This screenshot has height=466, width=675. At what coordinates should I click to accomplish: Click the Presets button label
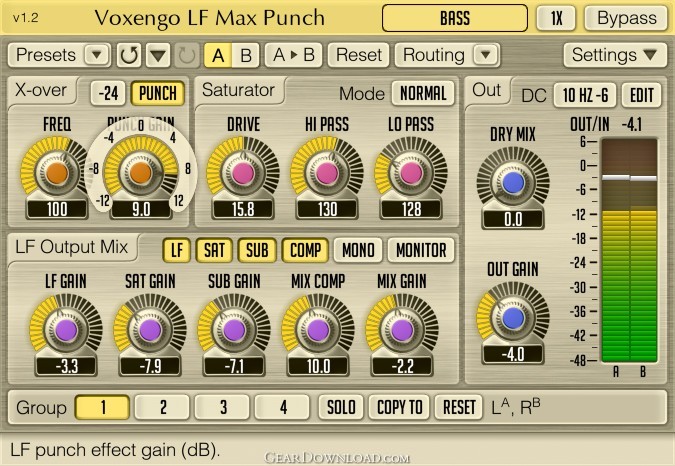pos(46,55)
